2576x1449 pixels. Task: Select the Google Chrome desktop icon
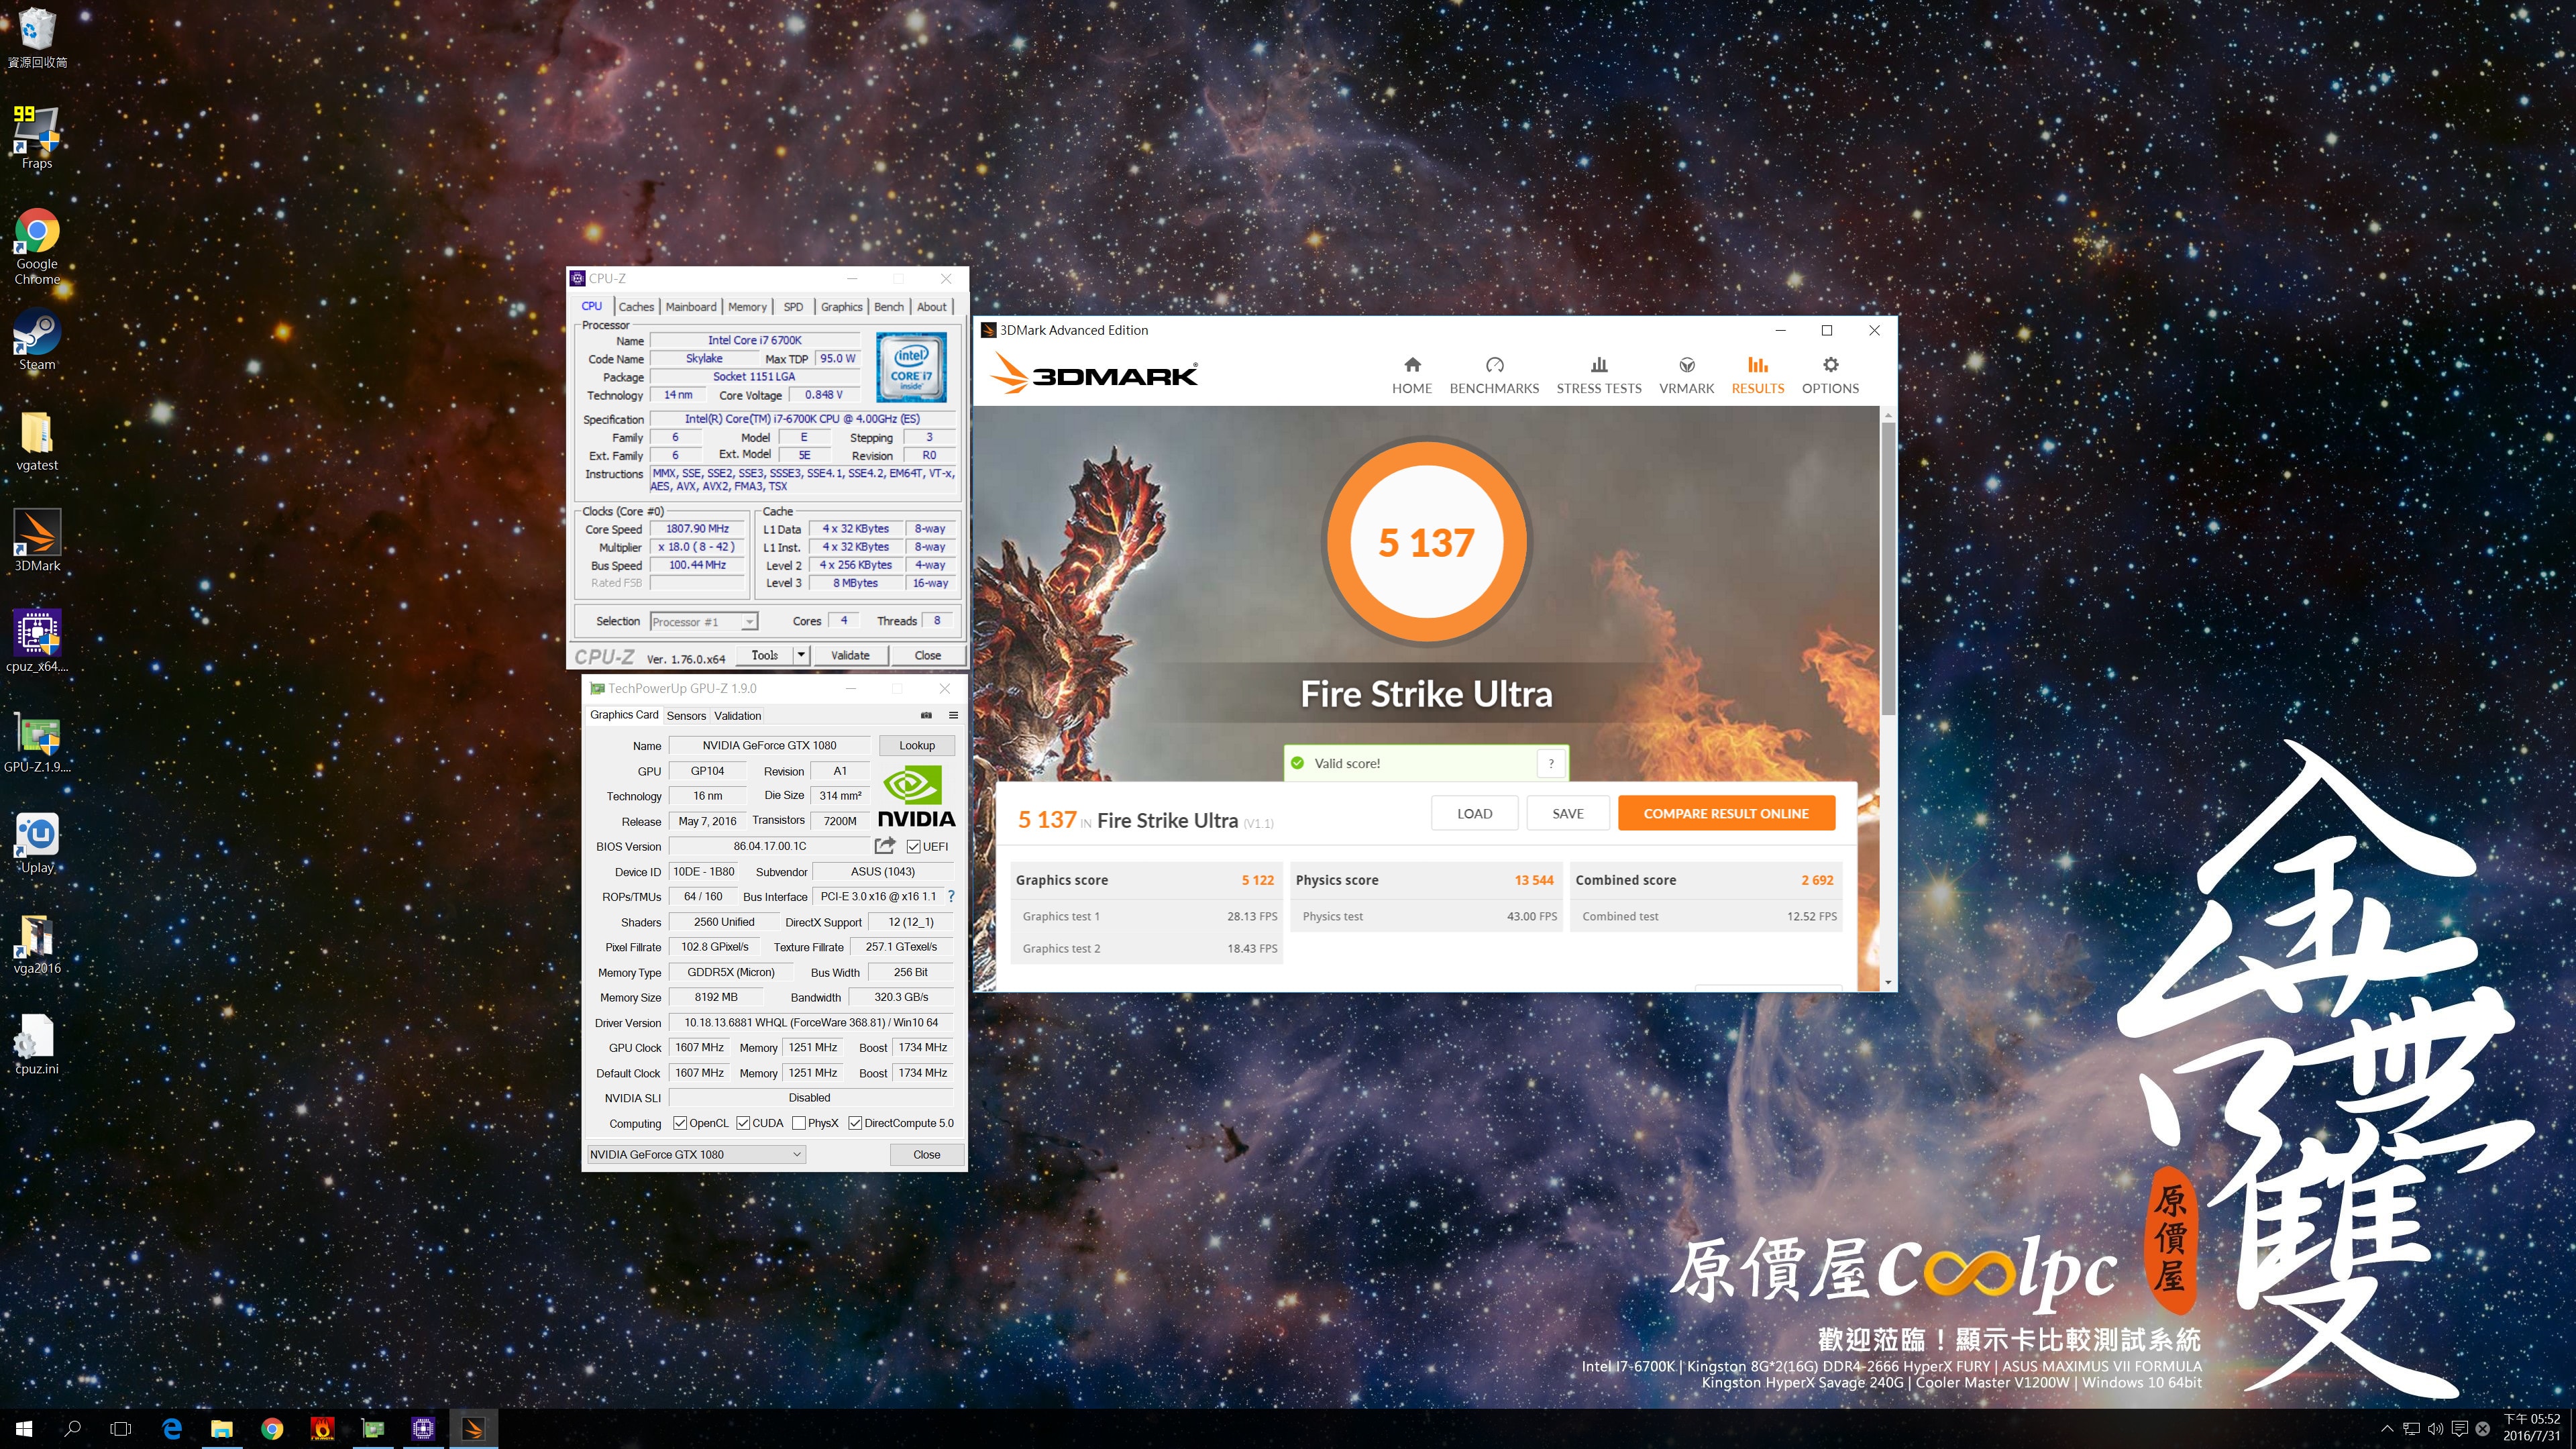coord(37,246)
